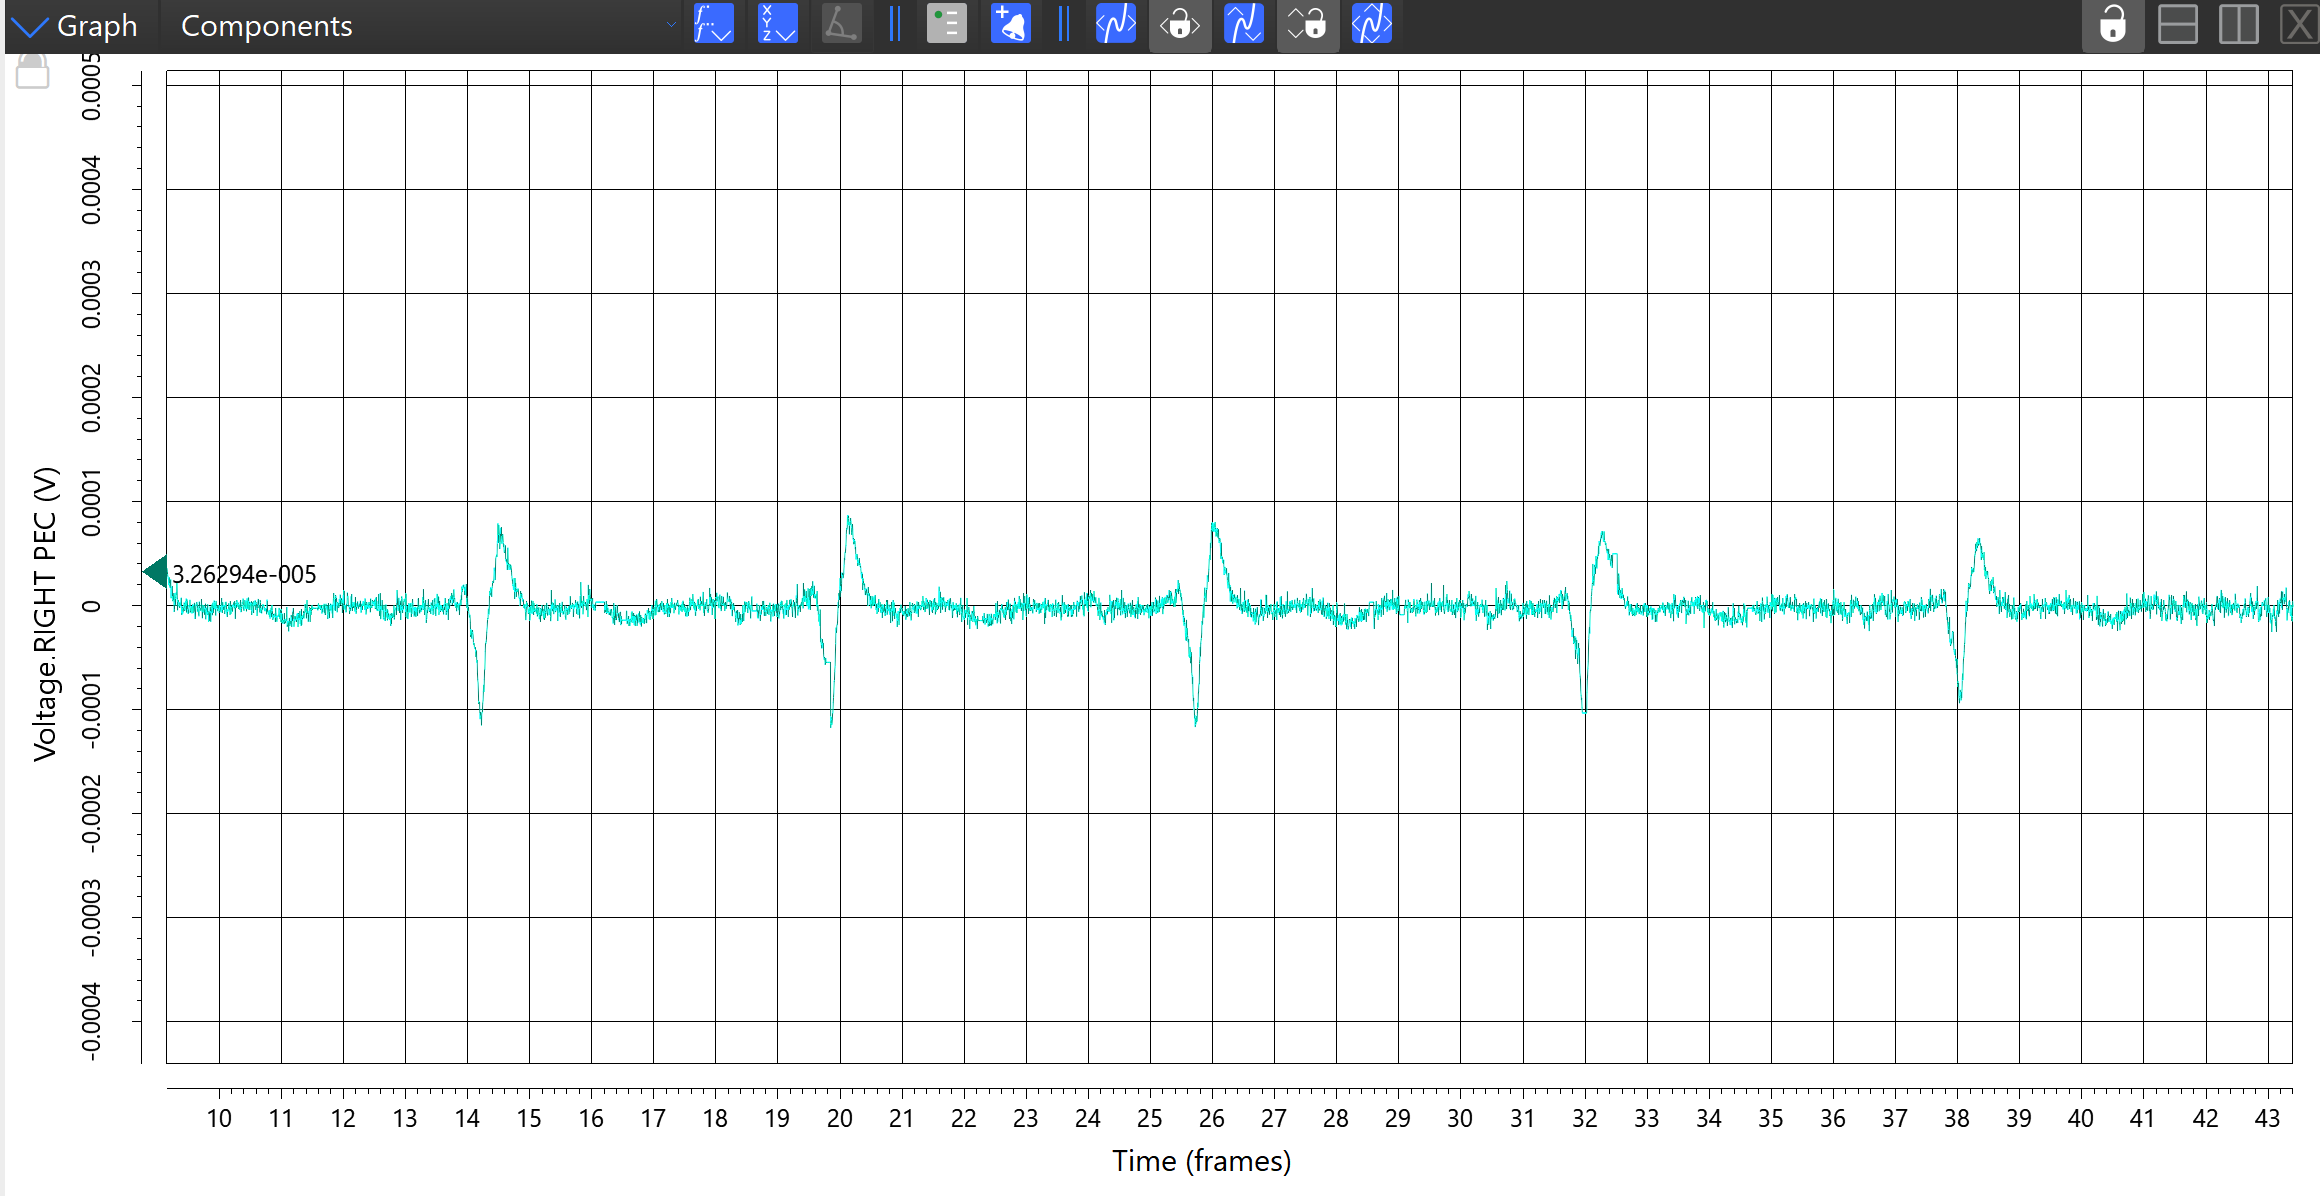Click the faded lock icon above Y axis

(33, 72)
